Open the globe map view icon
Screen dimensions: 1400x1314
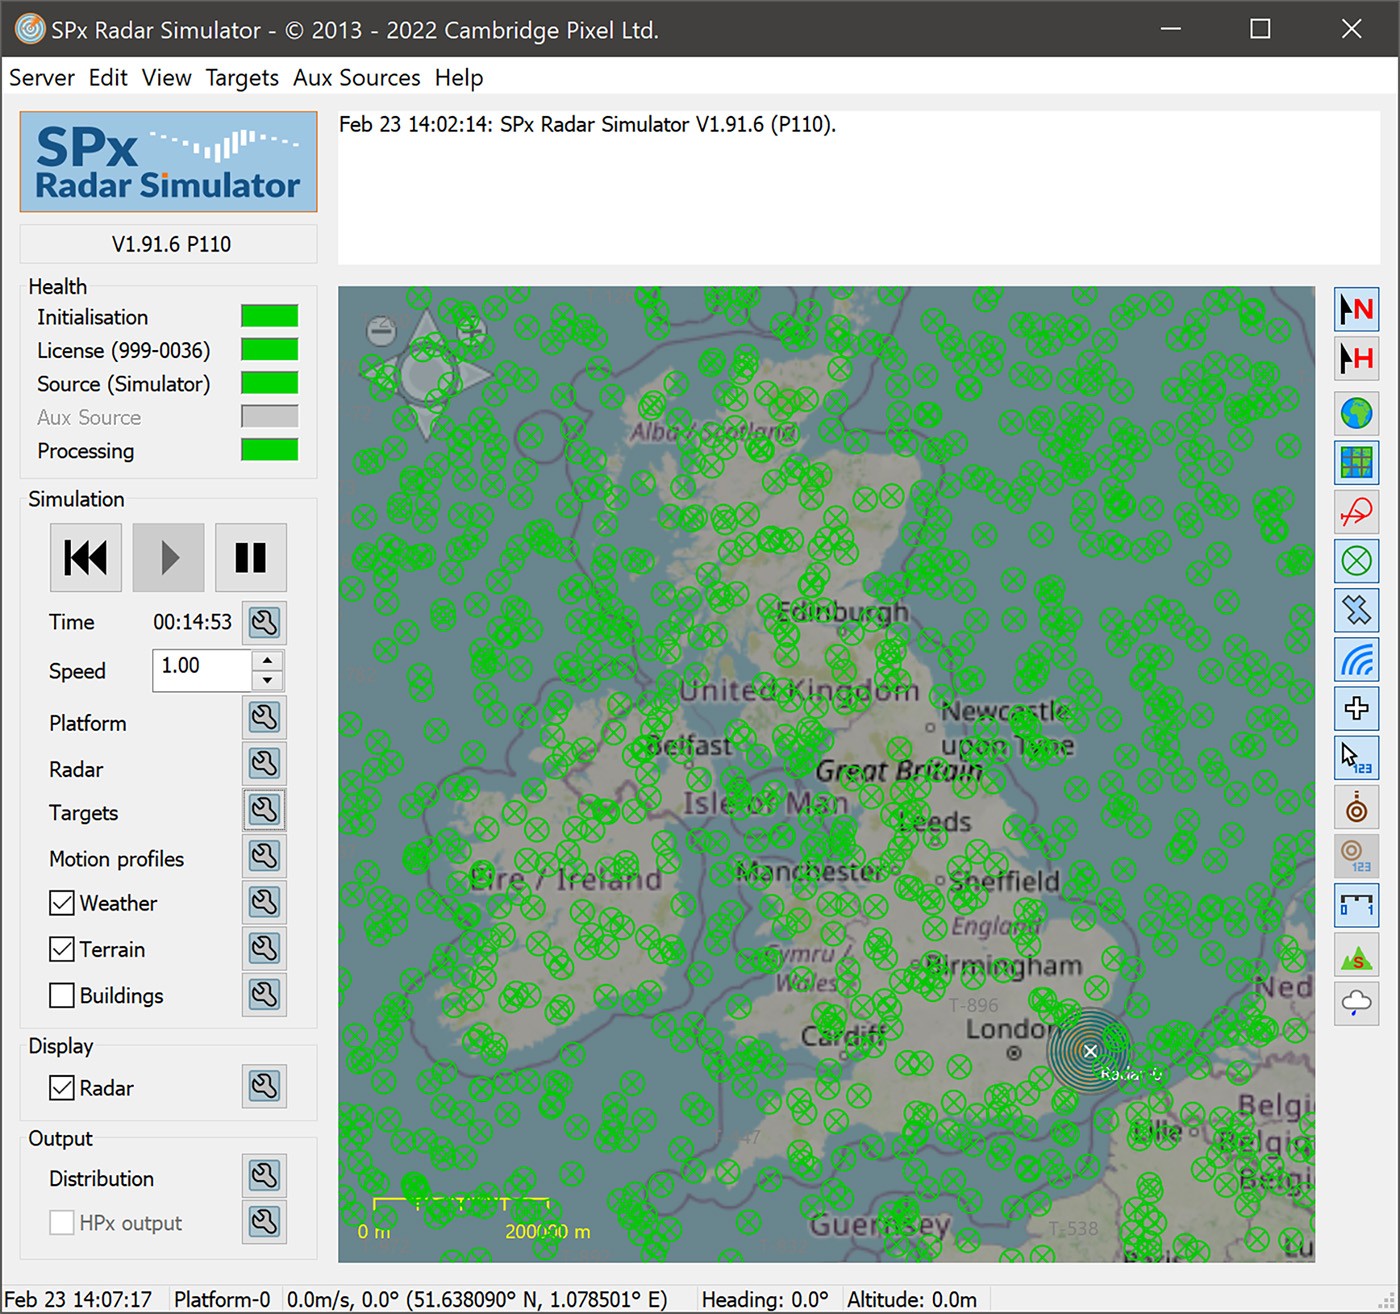tap(1356, 413)
